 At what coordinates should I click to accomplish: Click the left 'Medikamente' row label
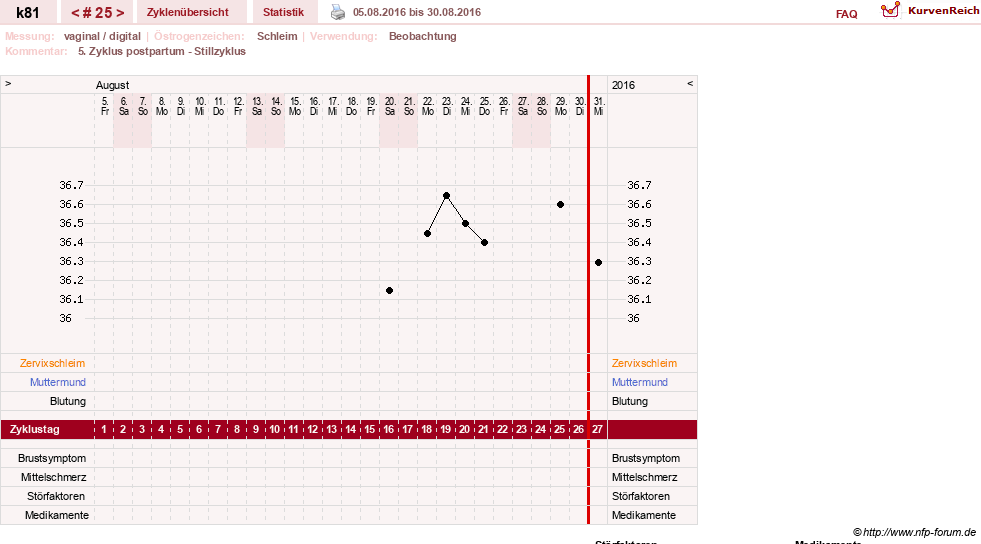(57, 515)
